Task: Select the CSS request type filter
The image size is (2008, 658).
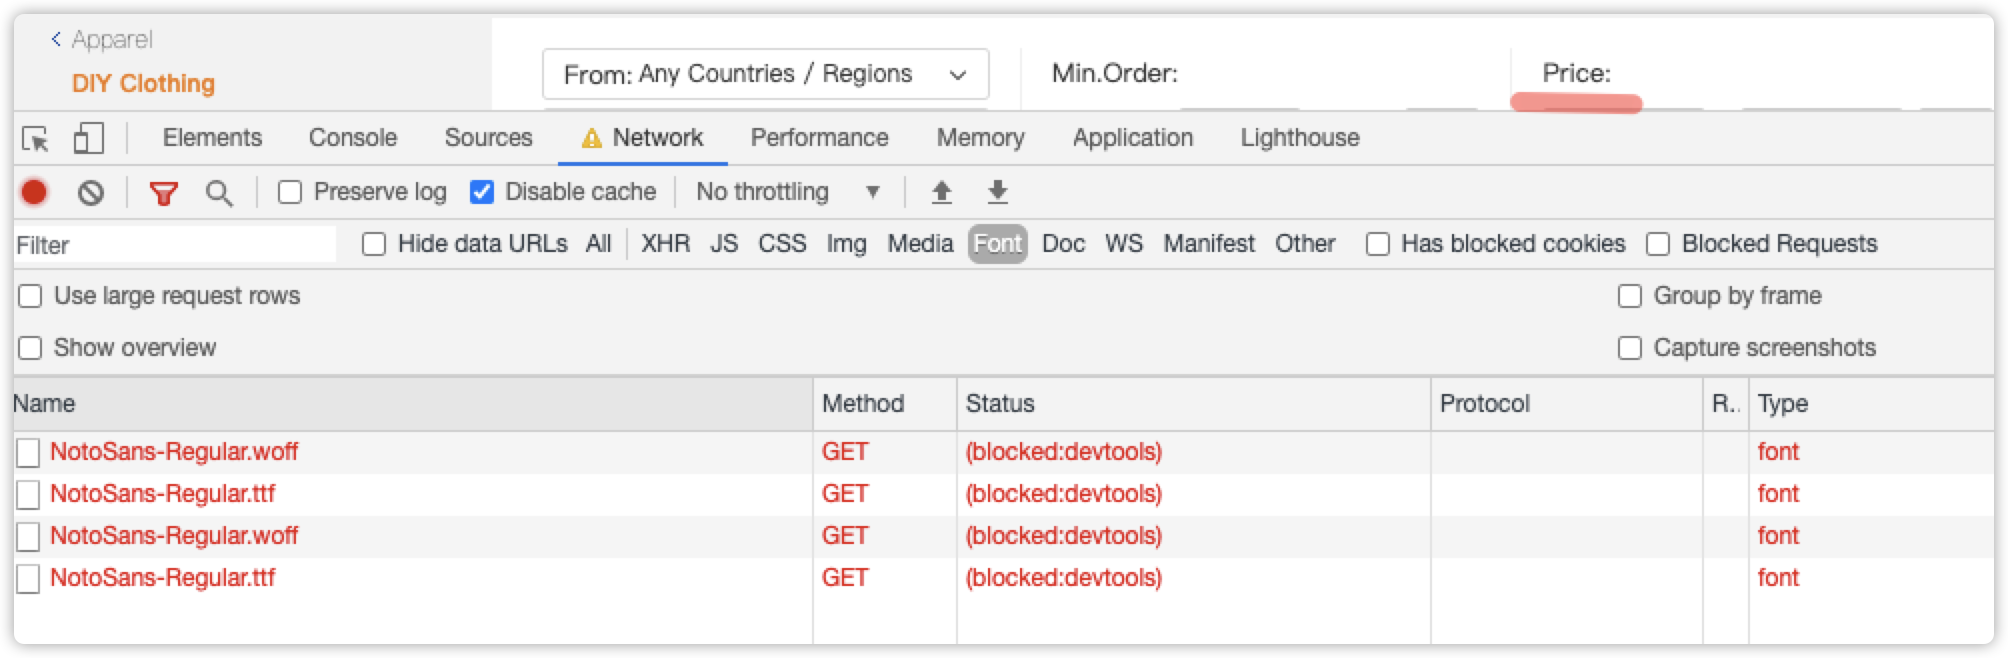Action: click(x=782, y=244)
